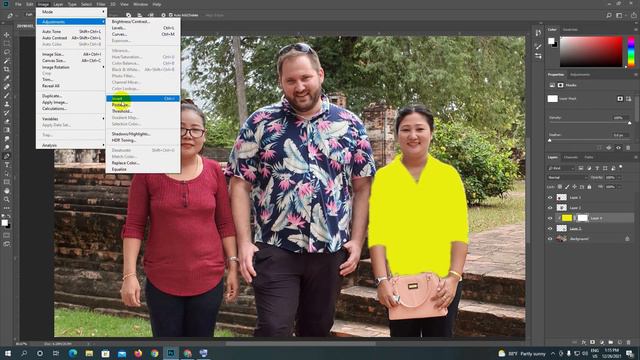This screenshot has height=360, width=640.
Task: Click the lock image pixels brush icon
Action: pyautogui.click(x=567, y=187)
